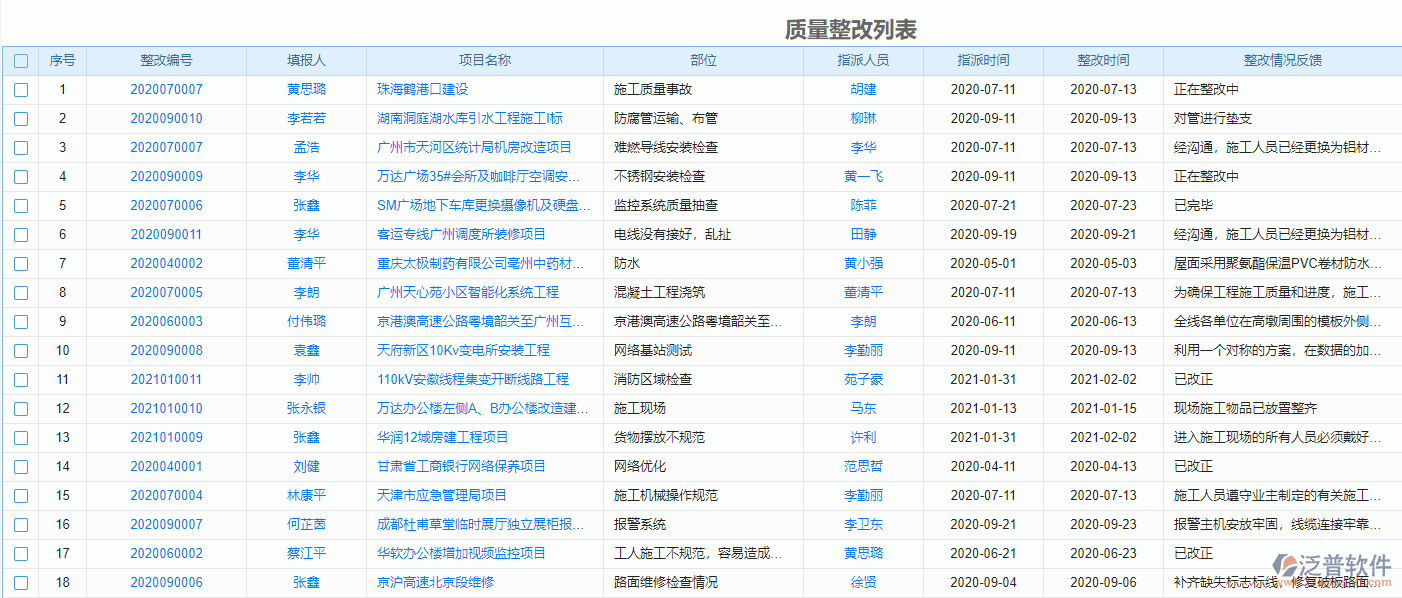The width and height of the screenshot is (1402, 598).
Task: Check the checkbox for row 1
Action: (21, 89)
